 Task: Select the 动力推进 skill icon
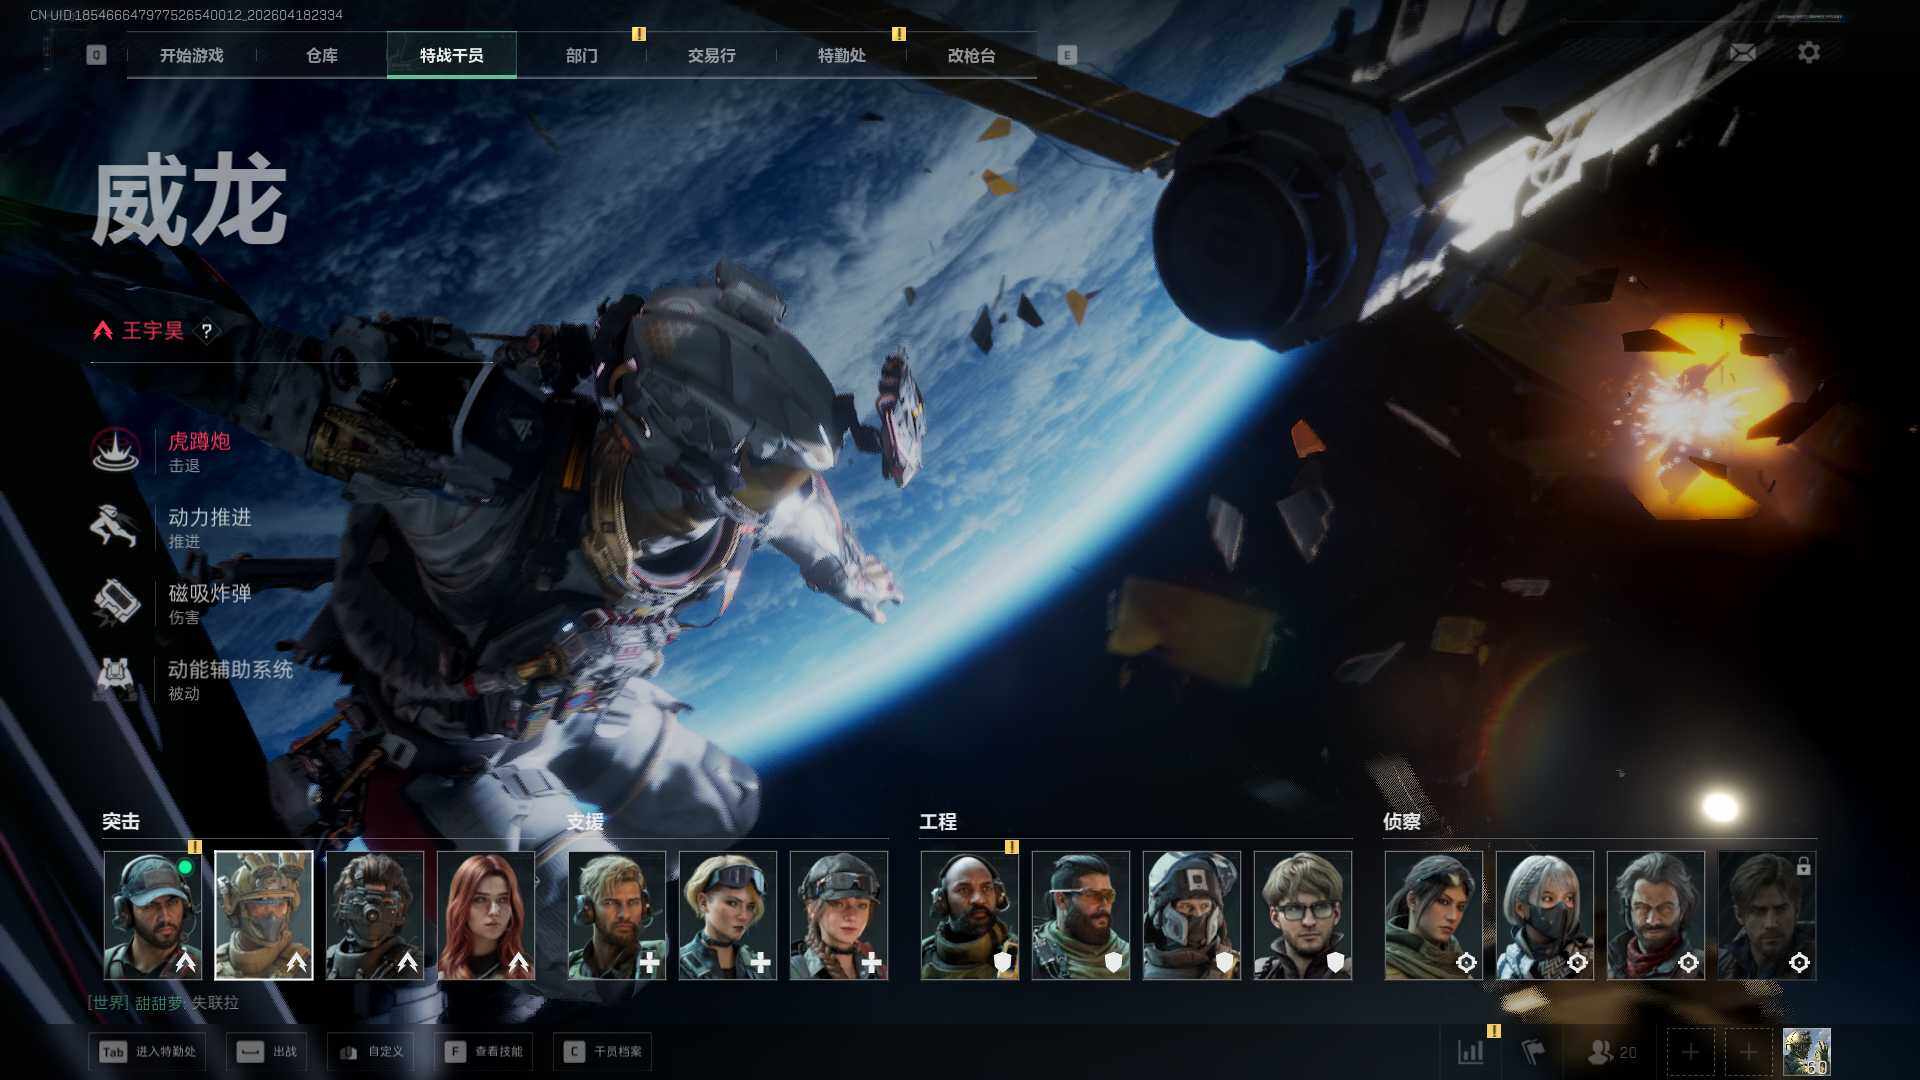(114, 526)
